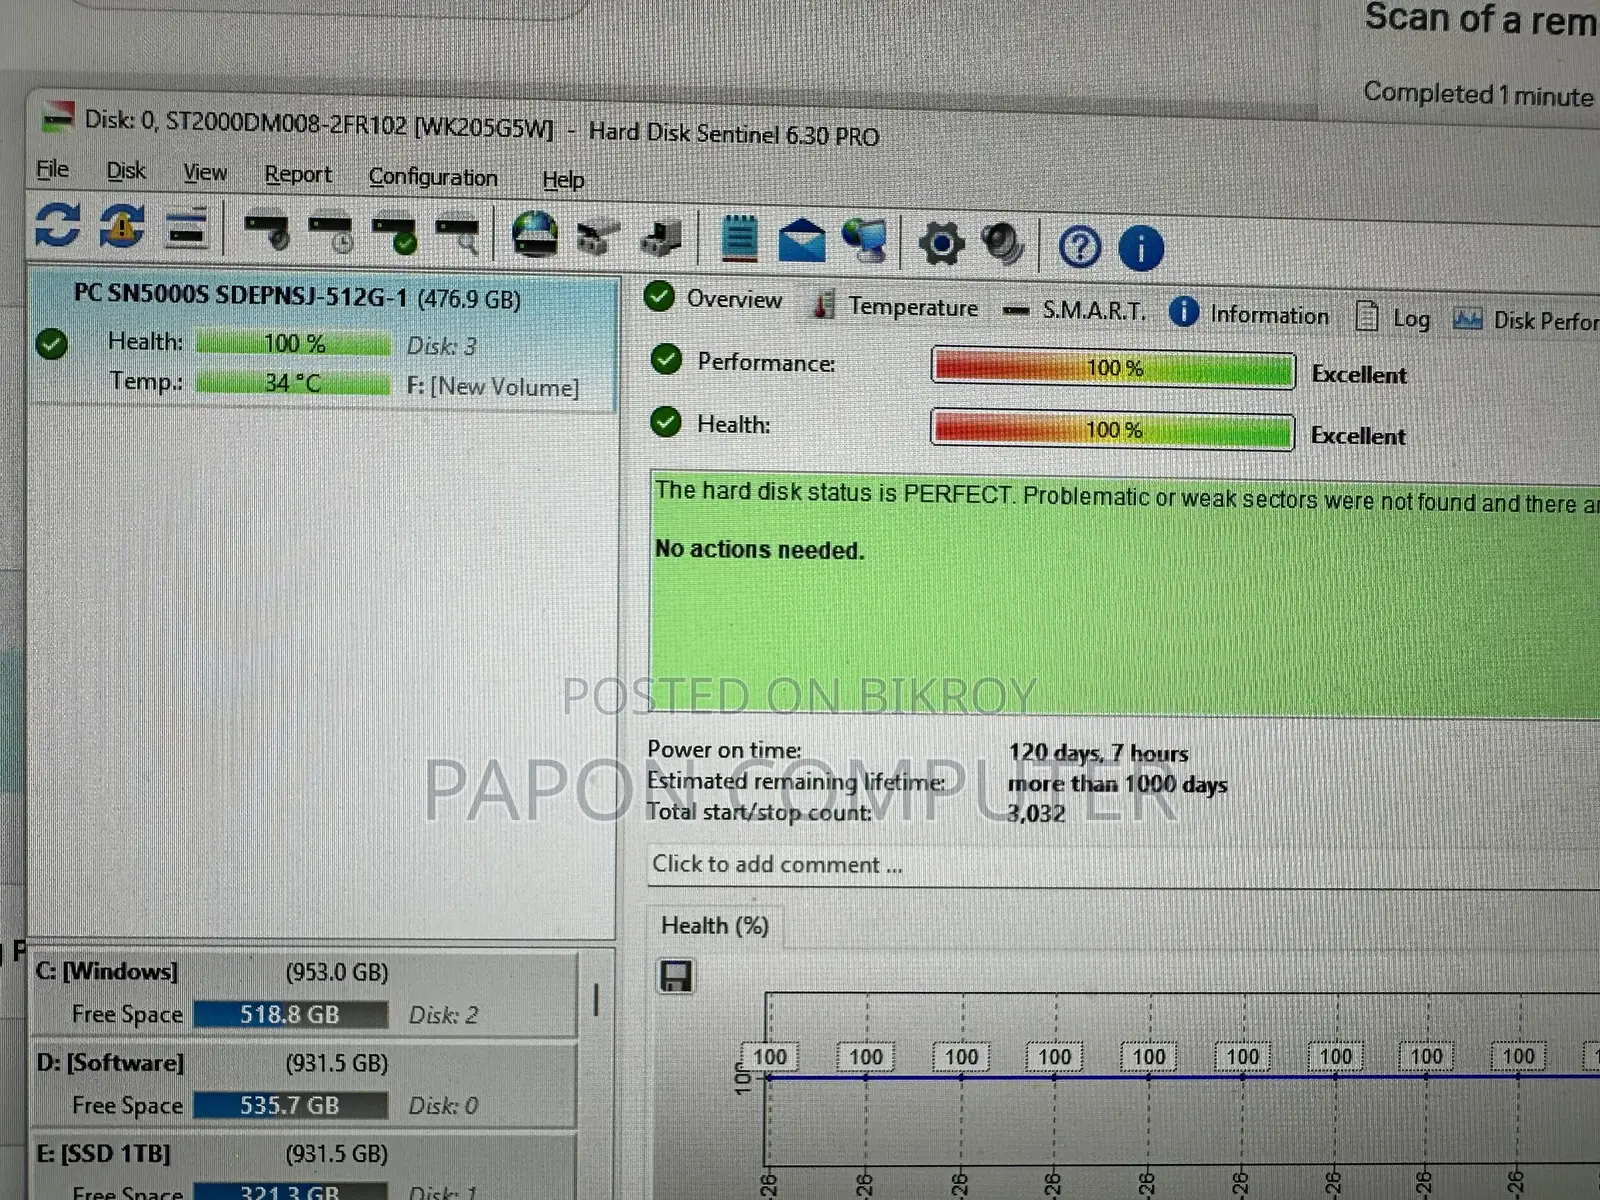1600x1200 pixels.
Task: Select the D: [Software] volume
Action: 305,1086
